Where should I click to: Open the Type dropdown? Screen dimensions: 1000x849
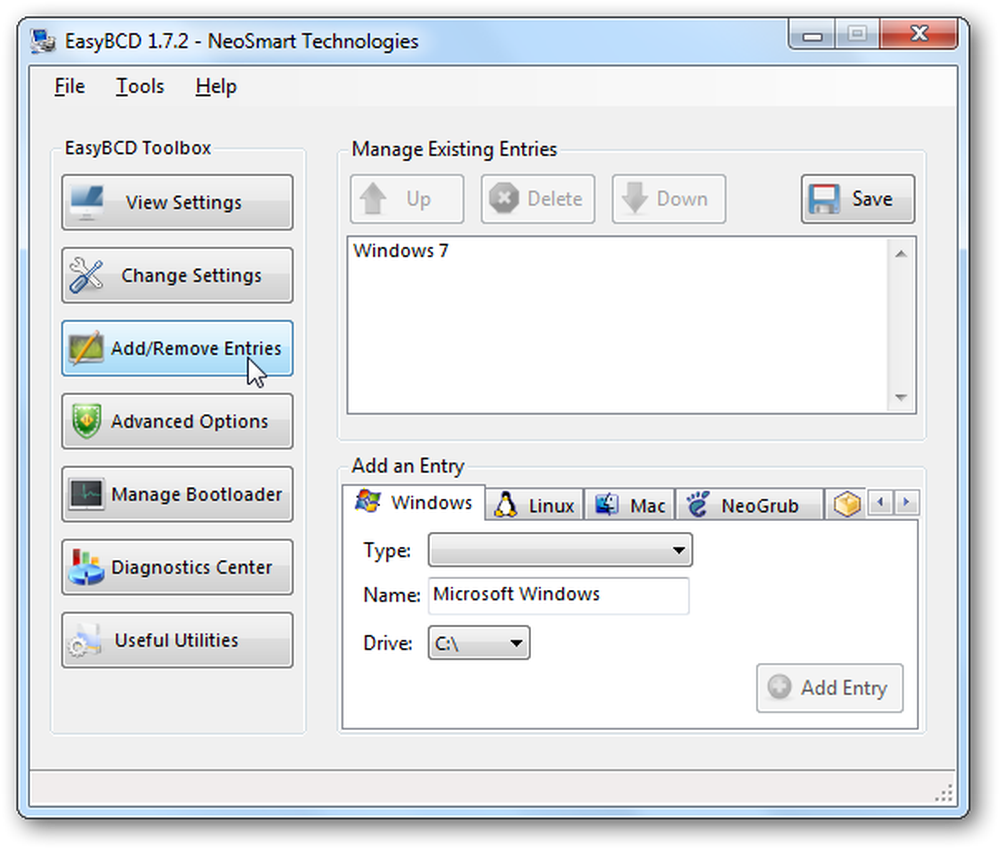(560, 550)
